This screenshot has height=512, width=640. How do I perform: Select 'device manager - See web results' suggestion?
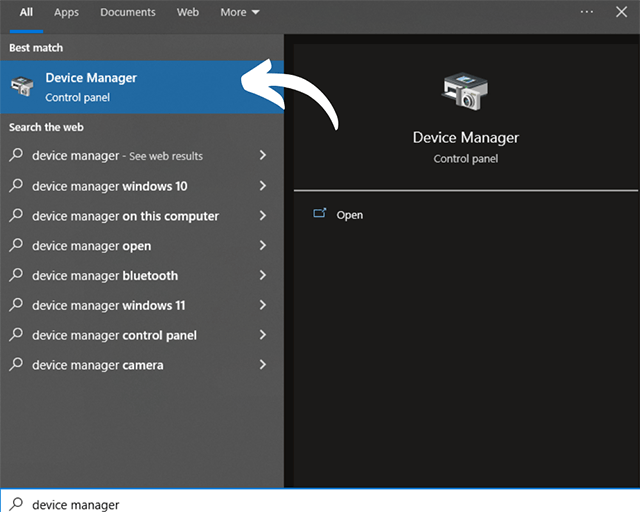142,156
